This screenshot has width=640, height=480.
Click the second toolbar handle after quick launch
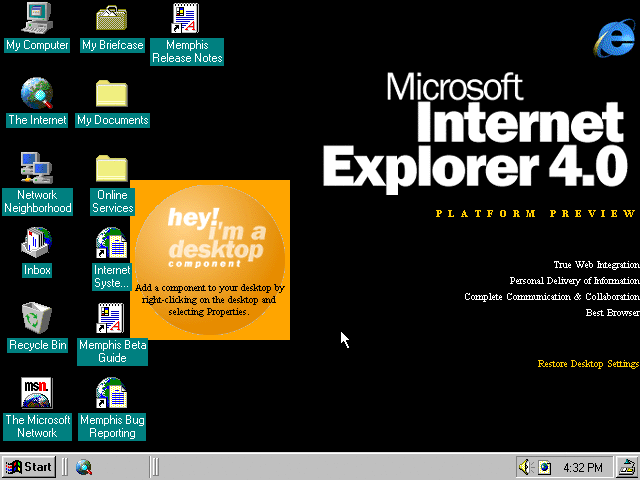(x=154, y=467)
